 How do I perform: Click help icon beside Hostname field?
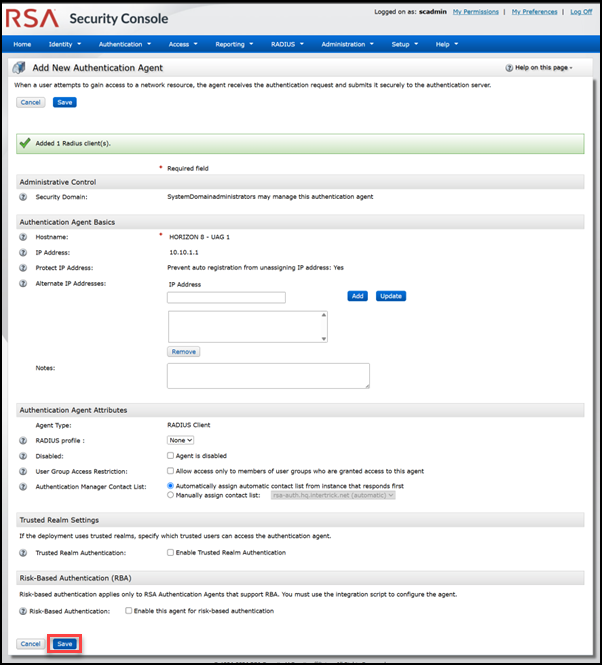click(23, 237)
